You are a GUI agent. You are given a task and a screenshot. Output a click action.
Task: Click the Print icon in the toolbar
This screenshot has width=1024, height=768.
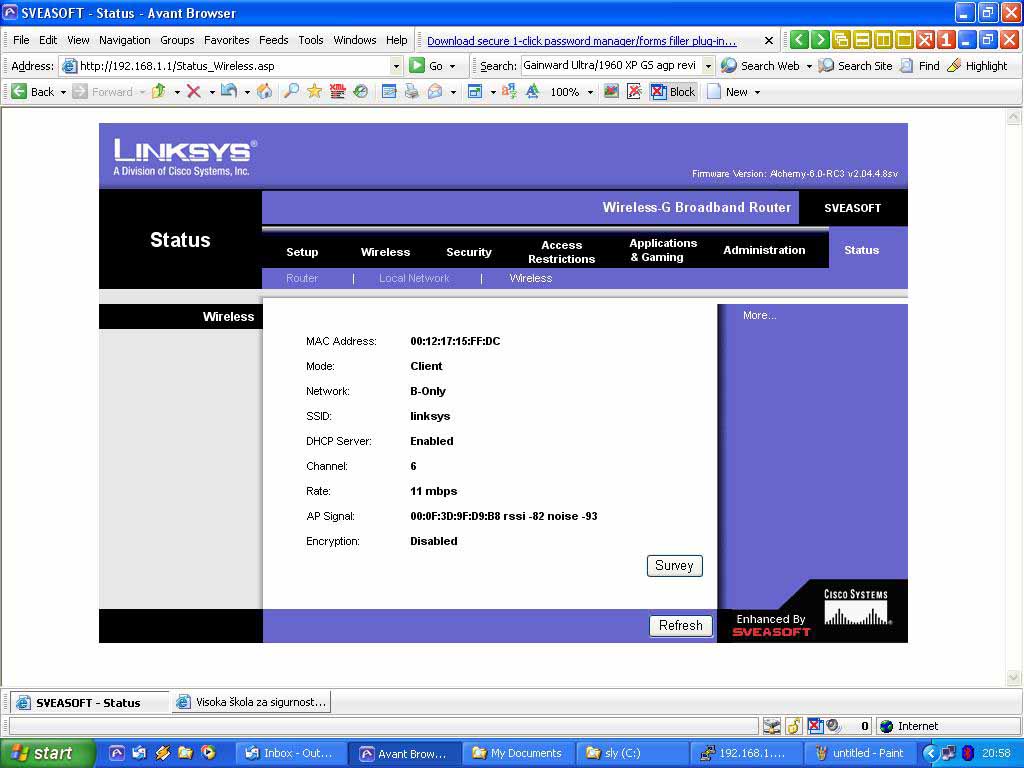click(x=411, y=92)
